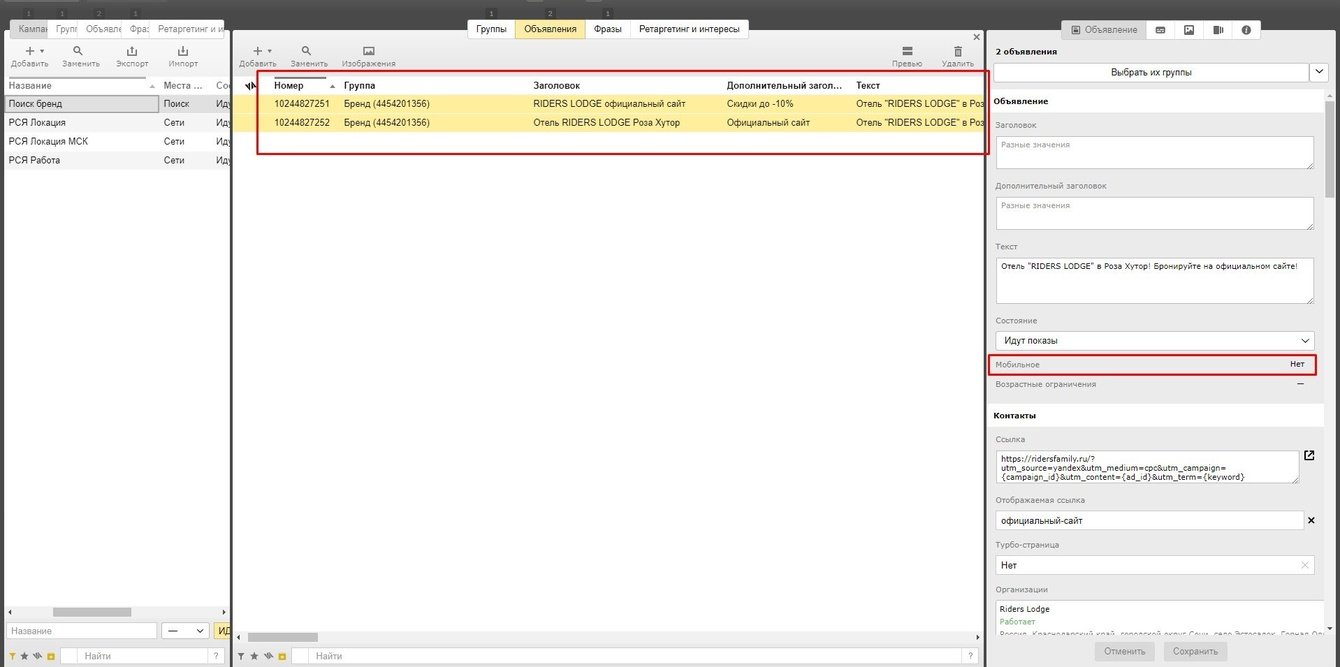Click star filter icon under campaigns list
1340x667 pixels.
(x=24, y=656)
